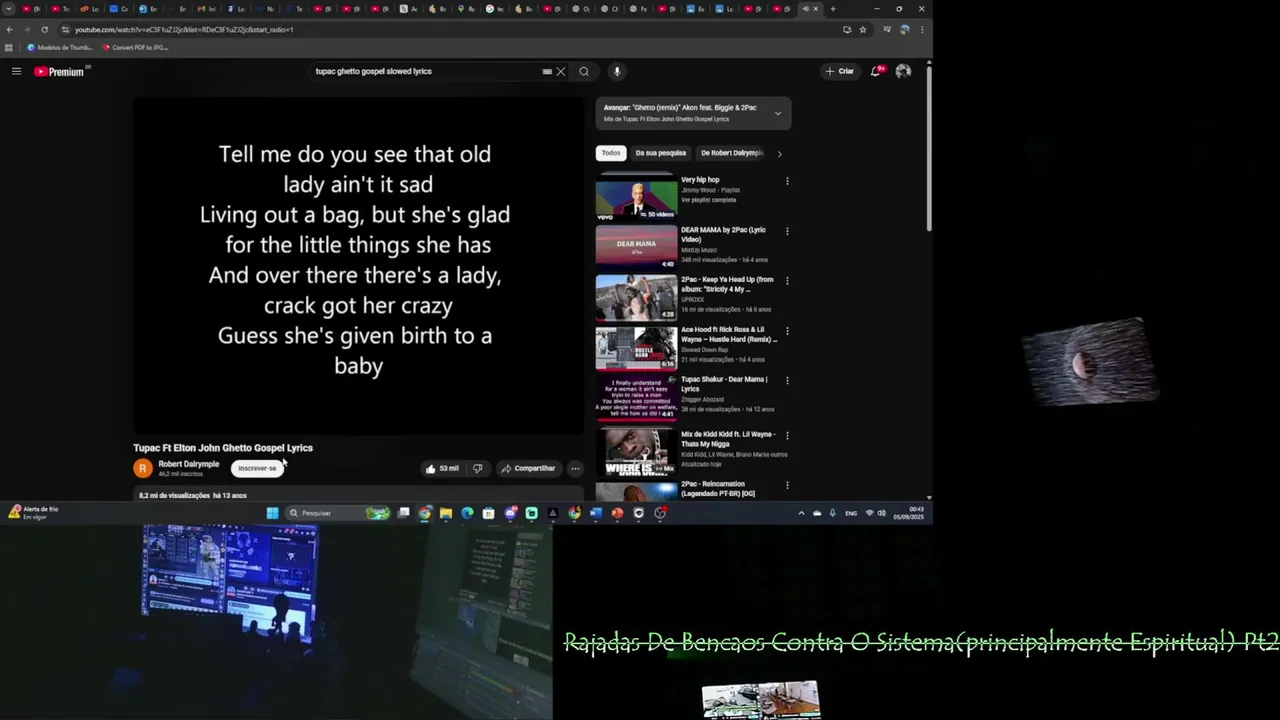Dislike the video with thumbs down
This screenshot has height=720, width=1280.
pyautogui.click(x=477, y=468)
